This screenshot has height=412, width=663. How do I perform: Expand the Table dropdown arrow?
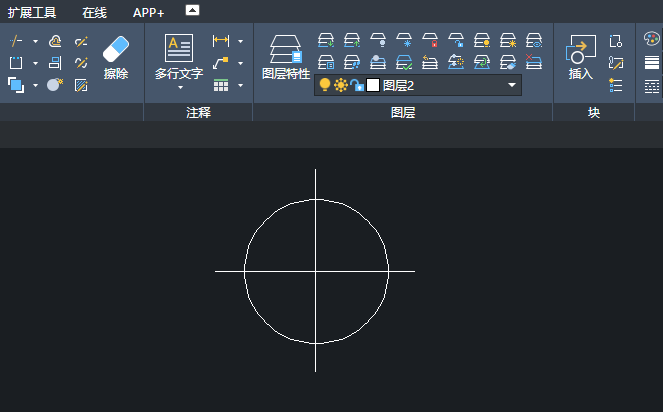click(x=241, y=85)
